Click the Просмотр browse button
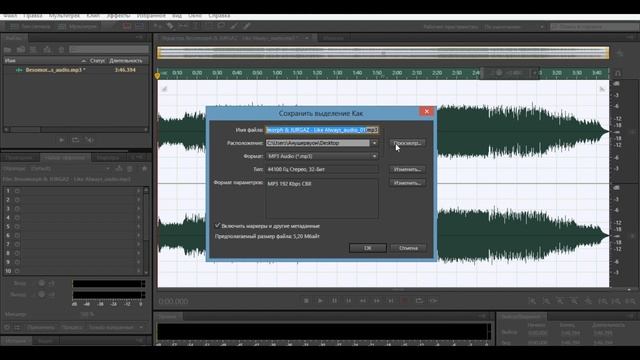 [407, 143]
